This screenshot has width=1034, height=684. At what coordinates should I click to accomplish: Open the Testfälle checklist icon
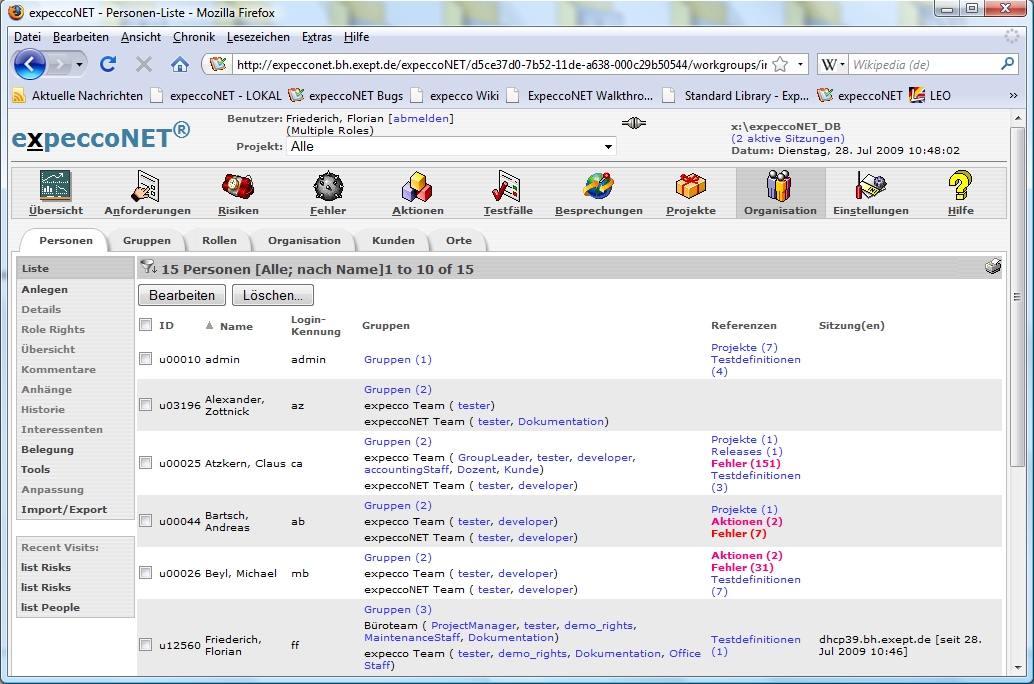coord(507,185)
